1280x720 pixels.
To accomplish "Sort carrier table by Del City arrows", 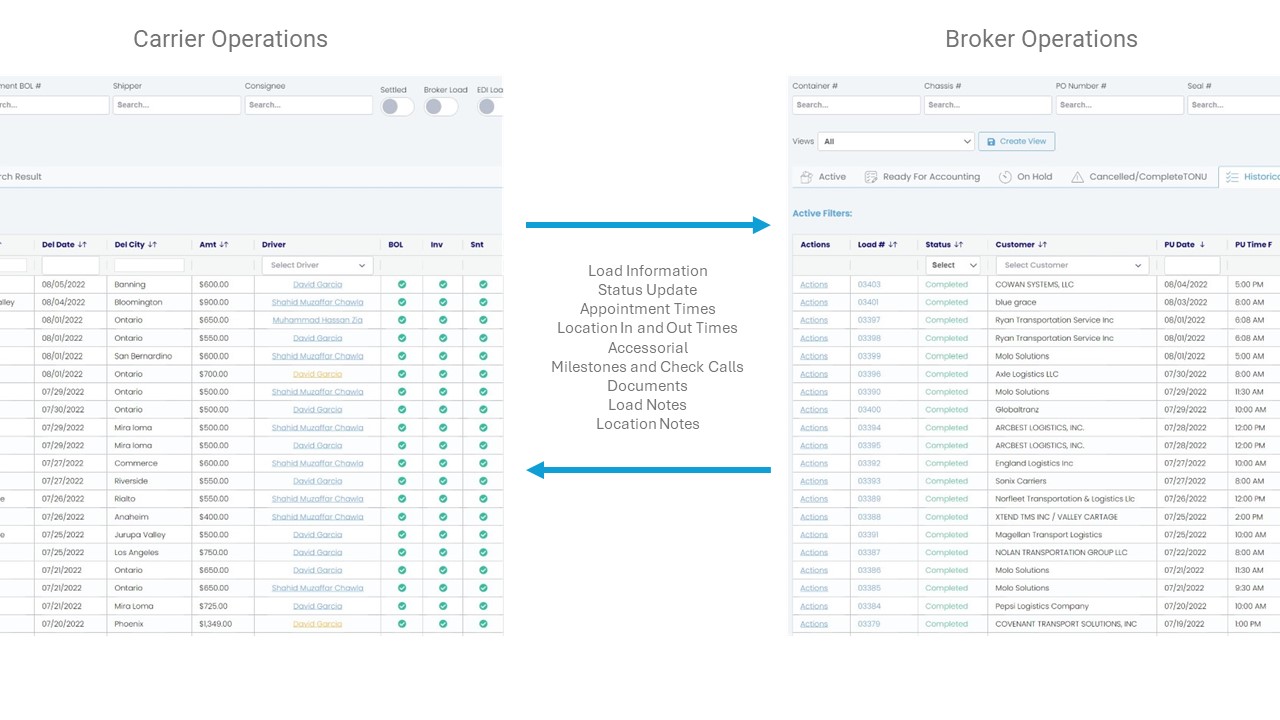I will click(x=152, y=245).
